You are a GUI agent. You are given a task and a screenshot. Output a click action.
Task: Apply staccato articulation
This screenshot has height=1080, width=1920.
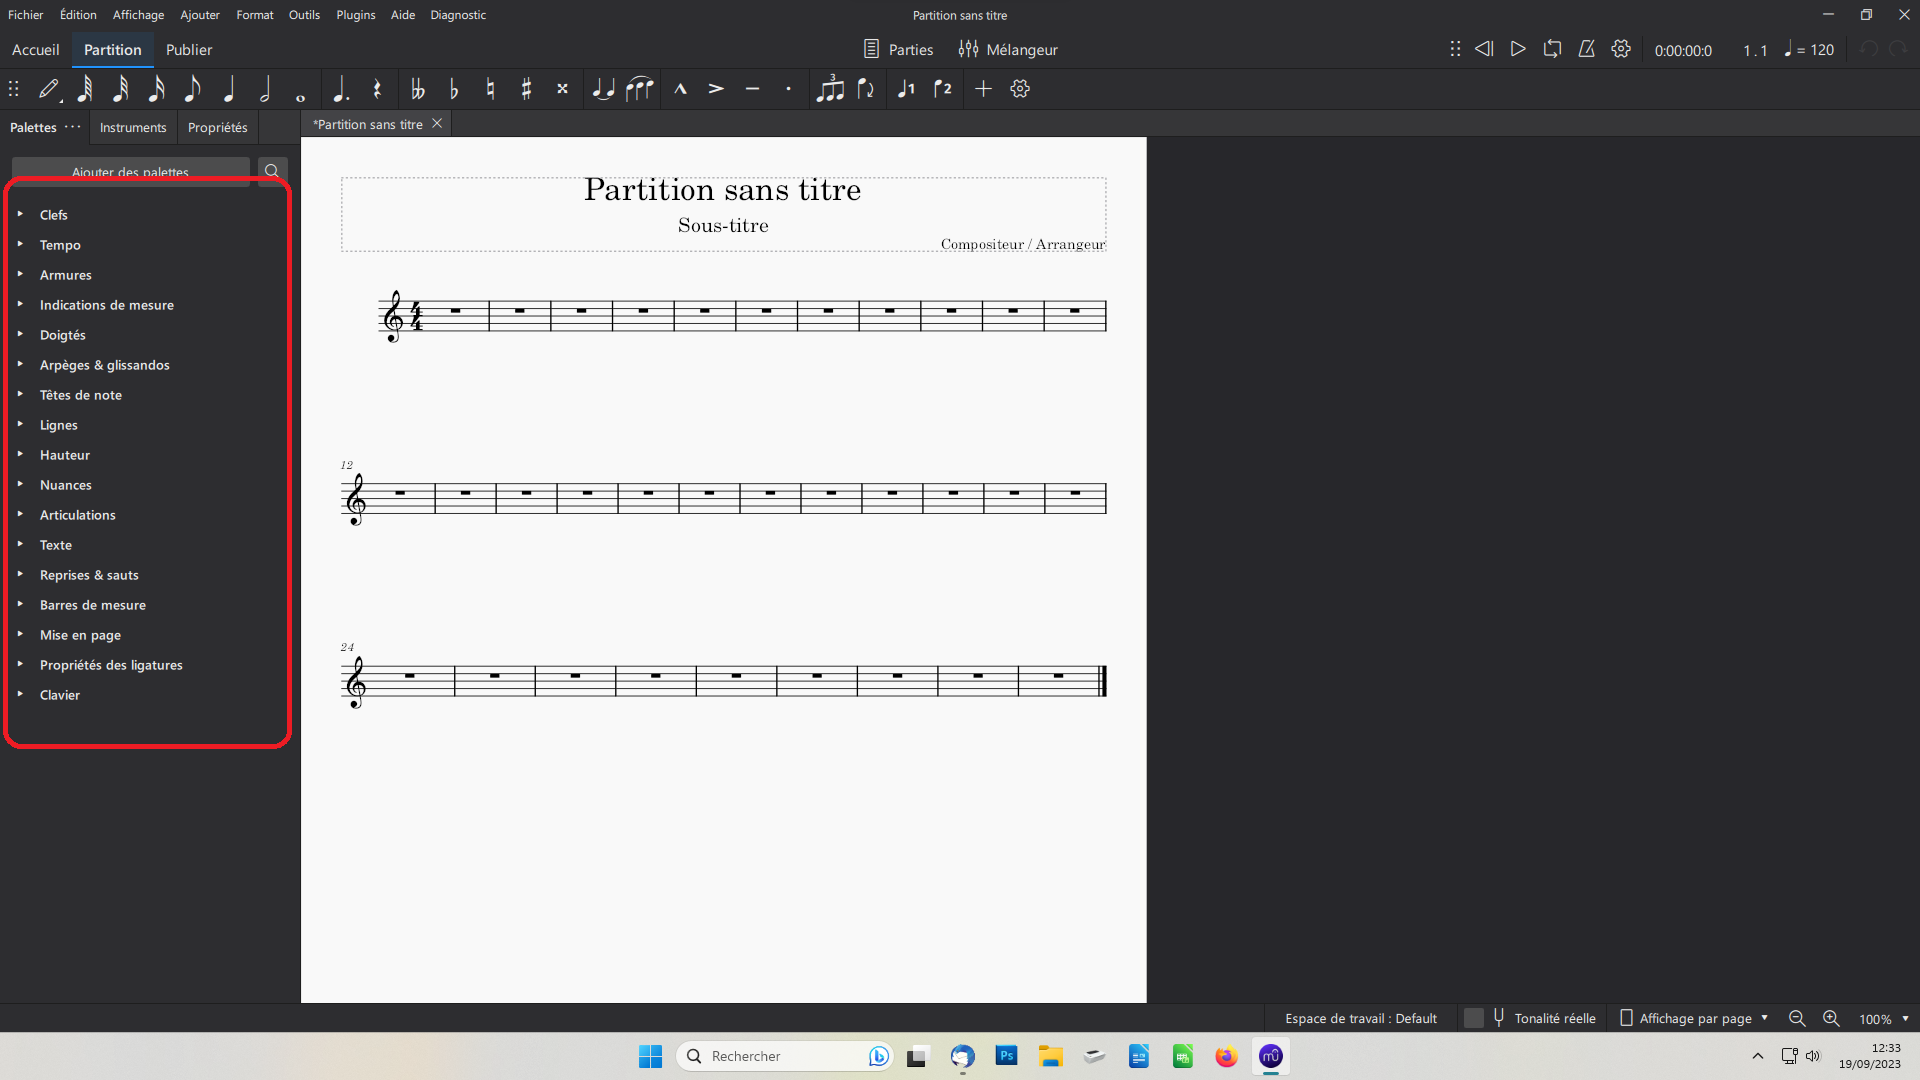point(787,89)
